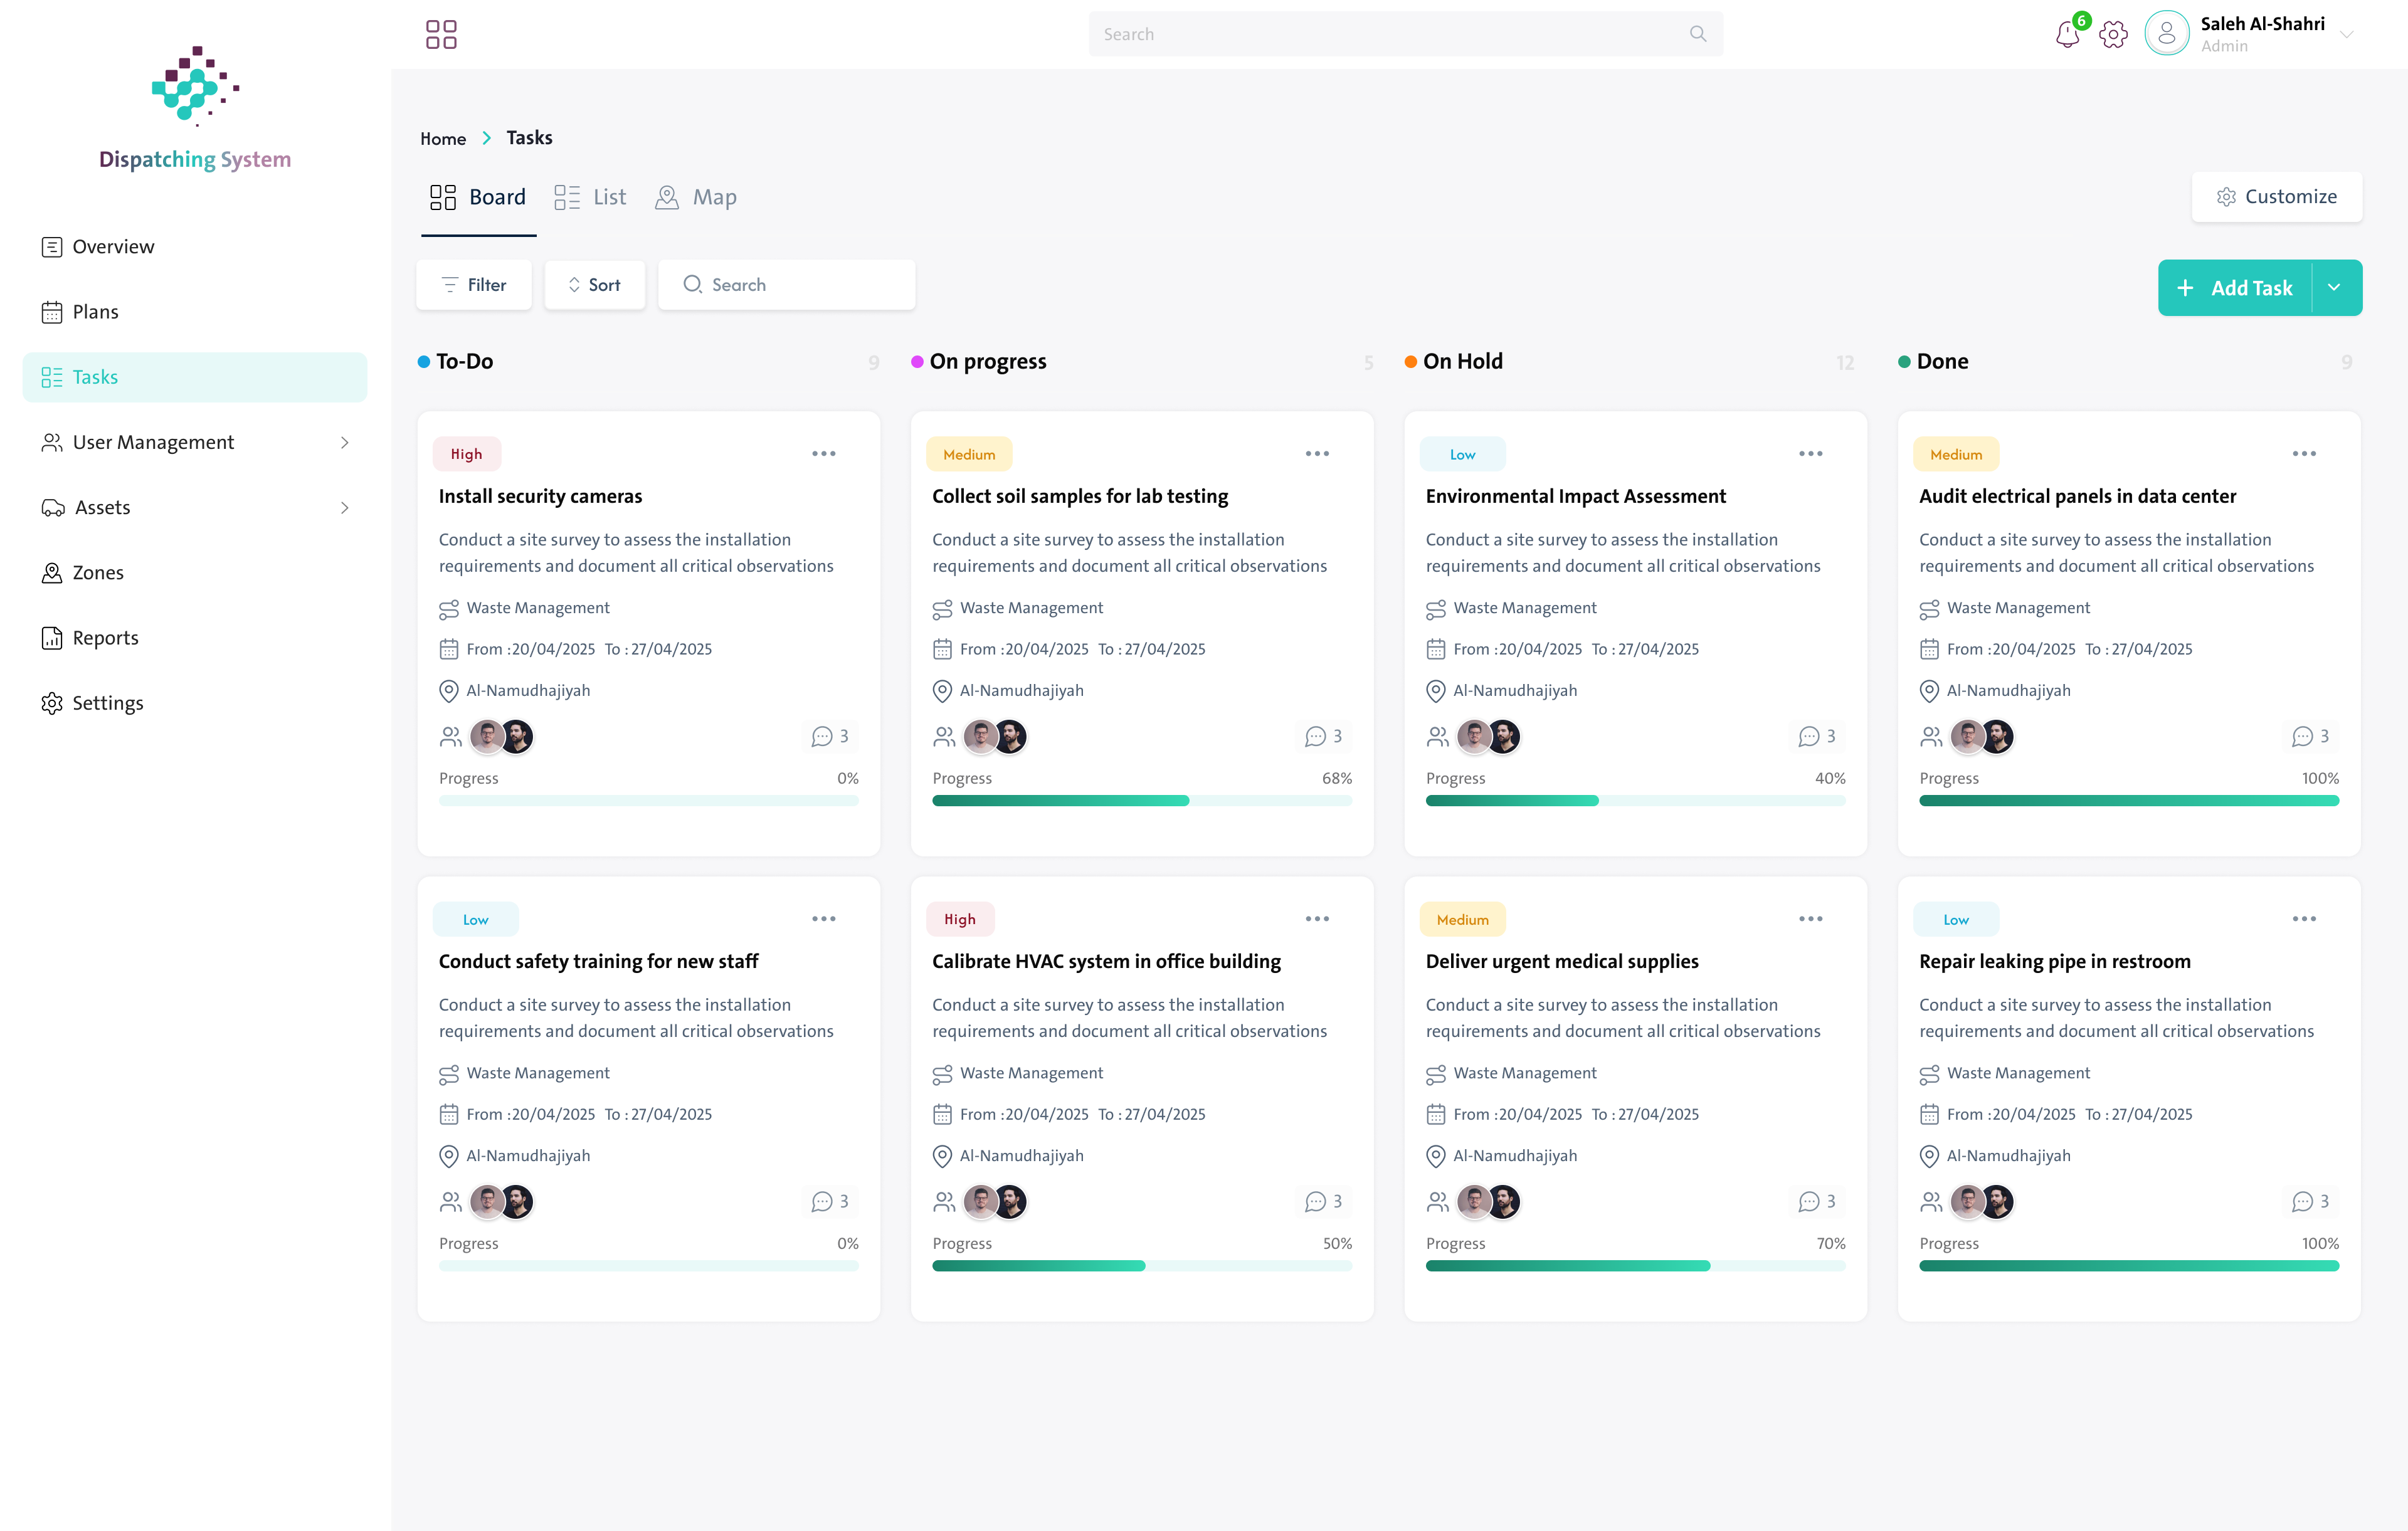Go to Overview in the sidebar
The height and width of the screenshot is (1531, 2408).
pyautogui.click(x=195, y=247)
